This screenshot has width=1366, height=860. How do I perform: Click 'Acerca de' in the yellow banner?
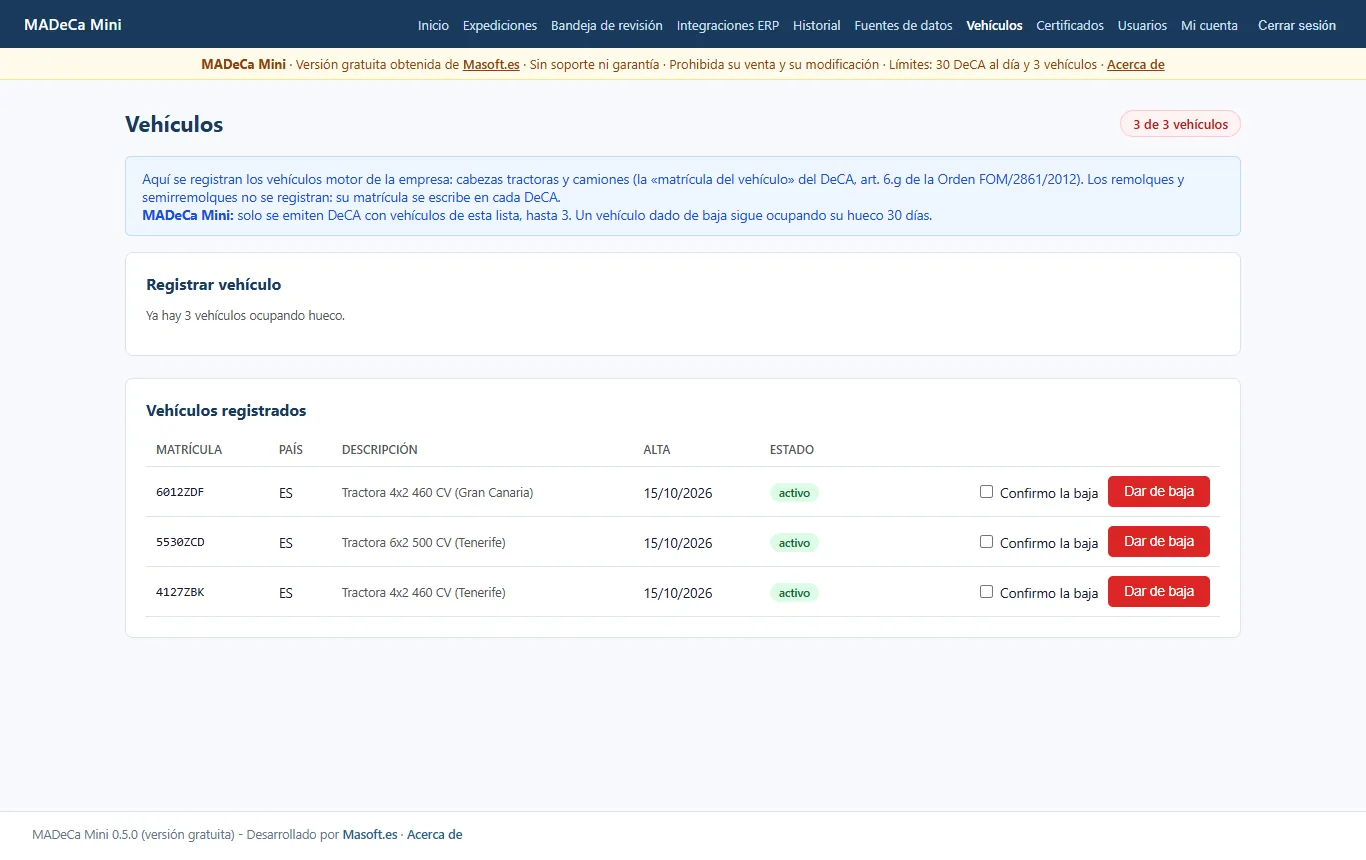1136,64
